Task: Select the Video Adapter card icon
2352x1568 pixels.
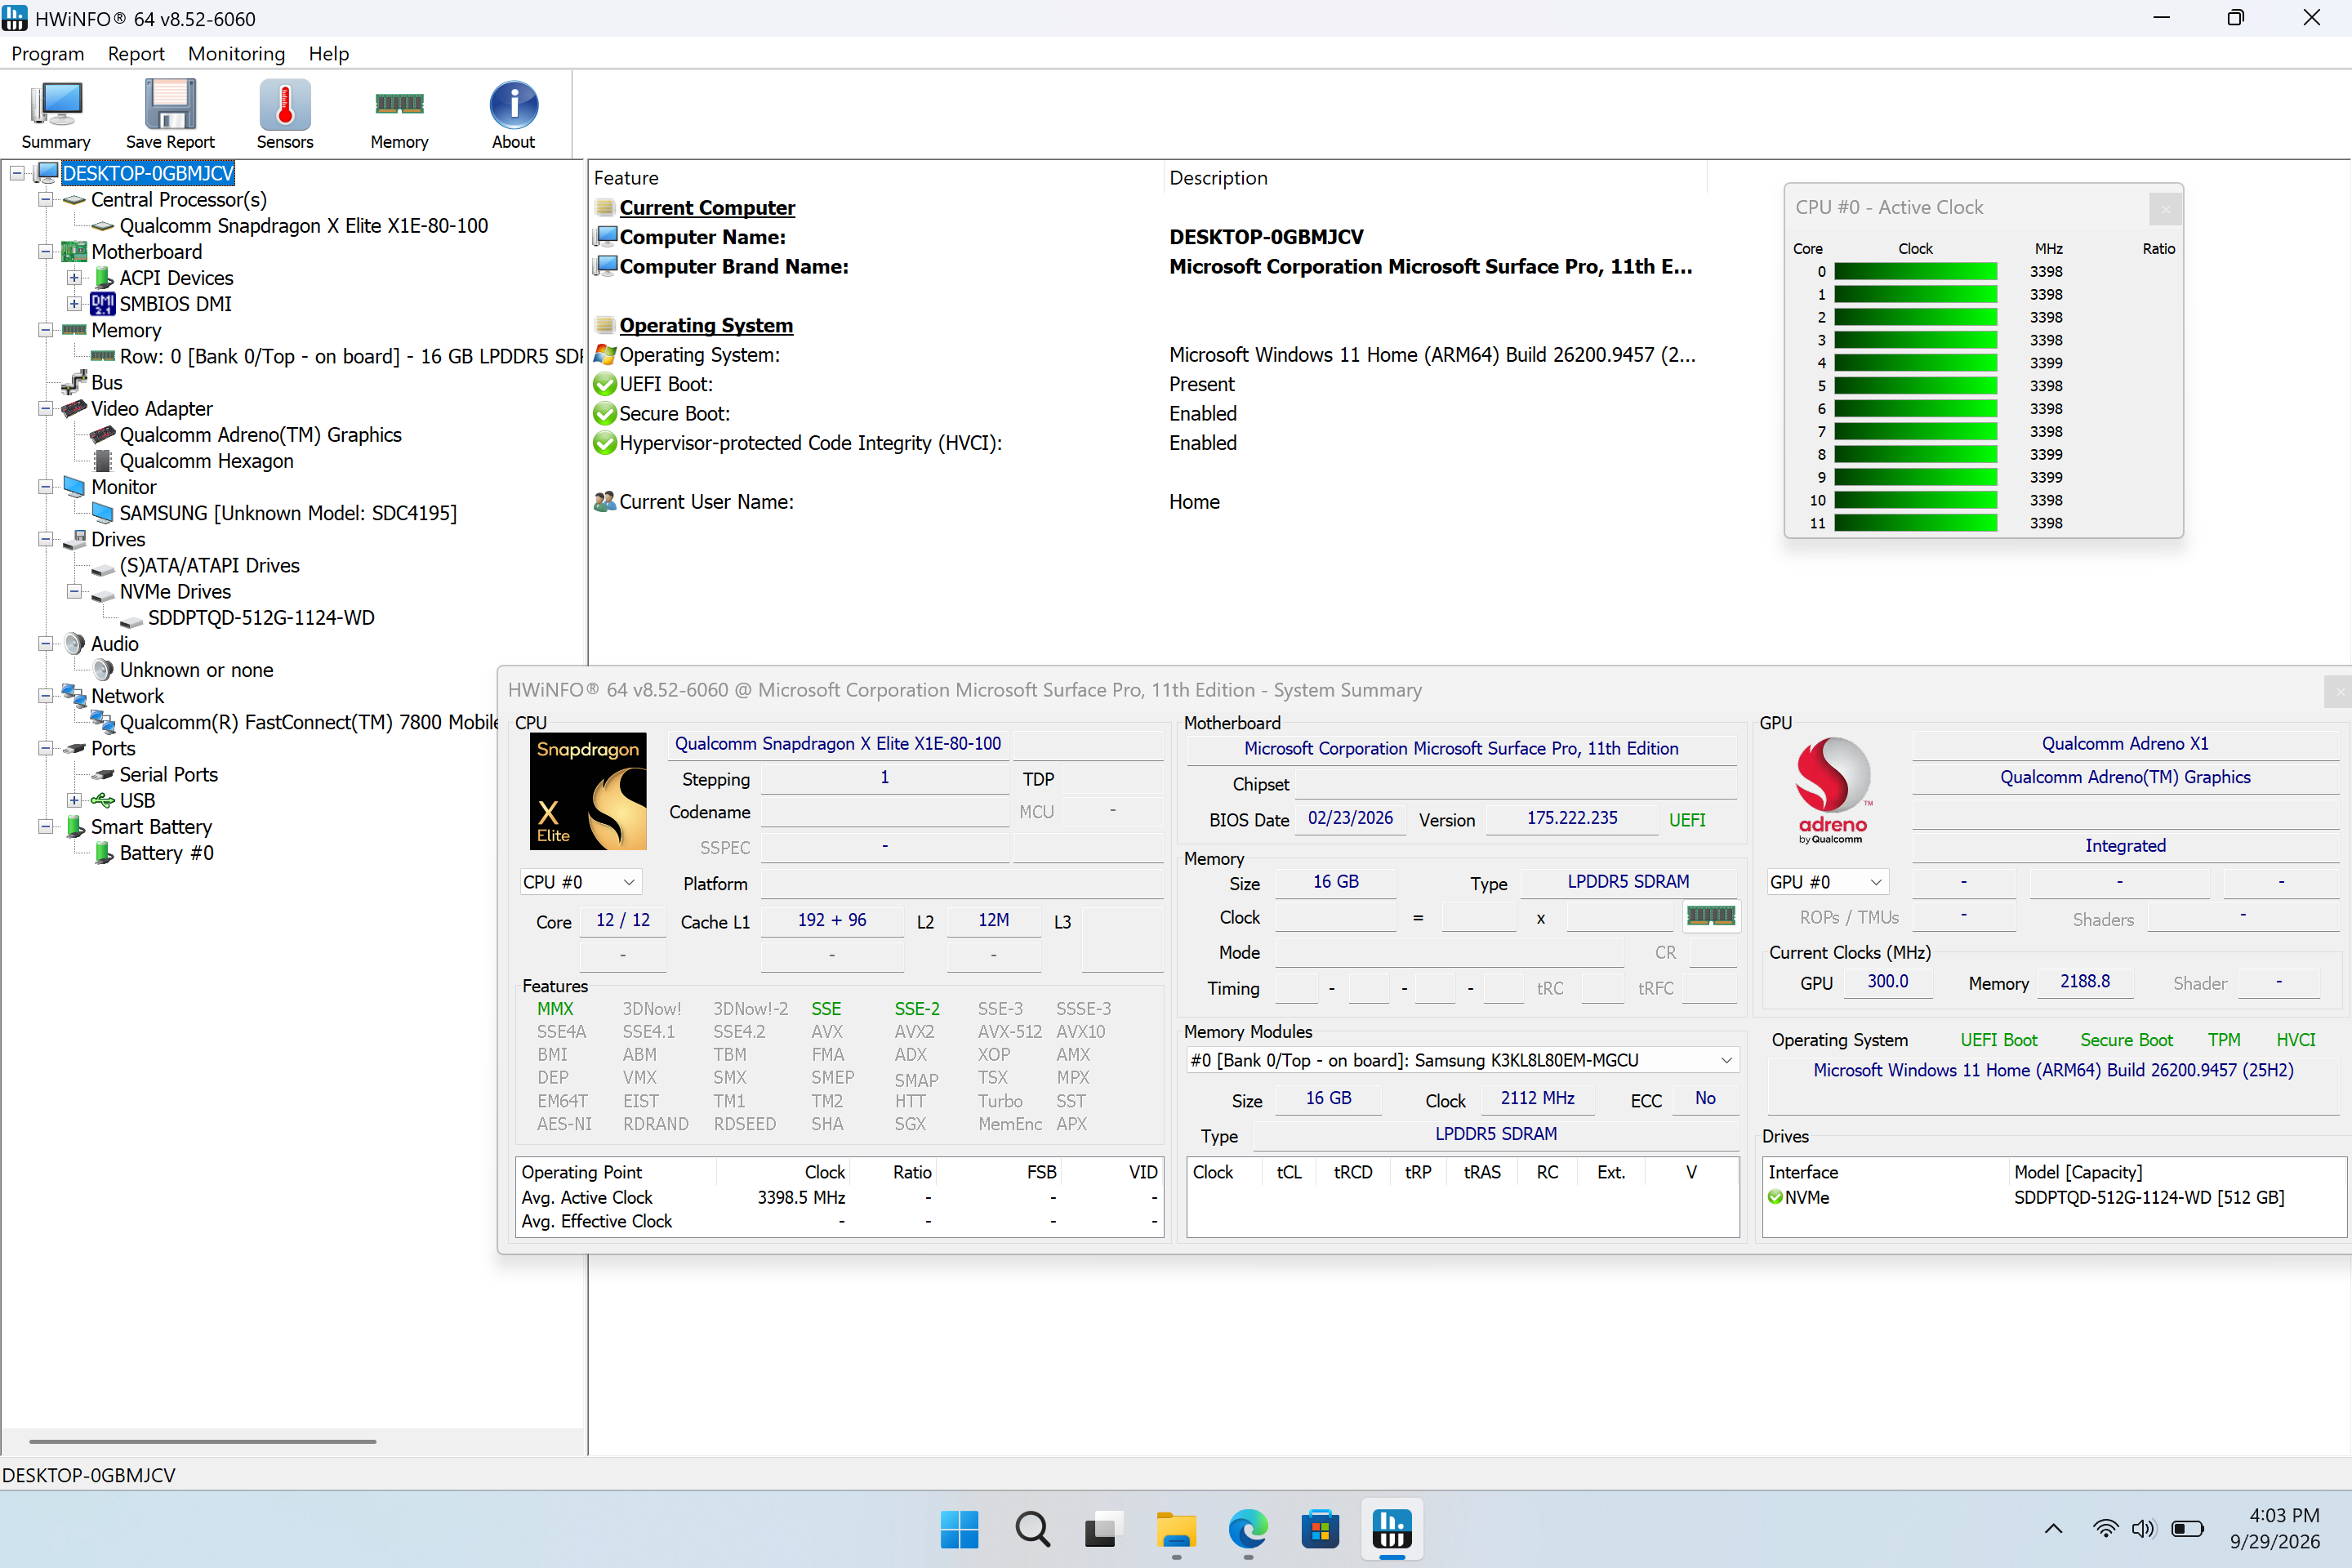Action: coord(75,409)
